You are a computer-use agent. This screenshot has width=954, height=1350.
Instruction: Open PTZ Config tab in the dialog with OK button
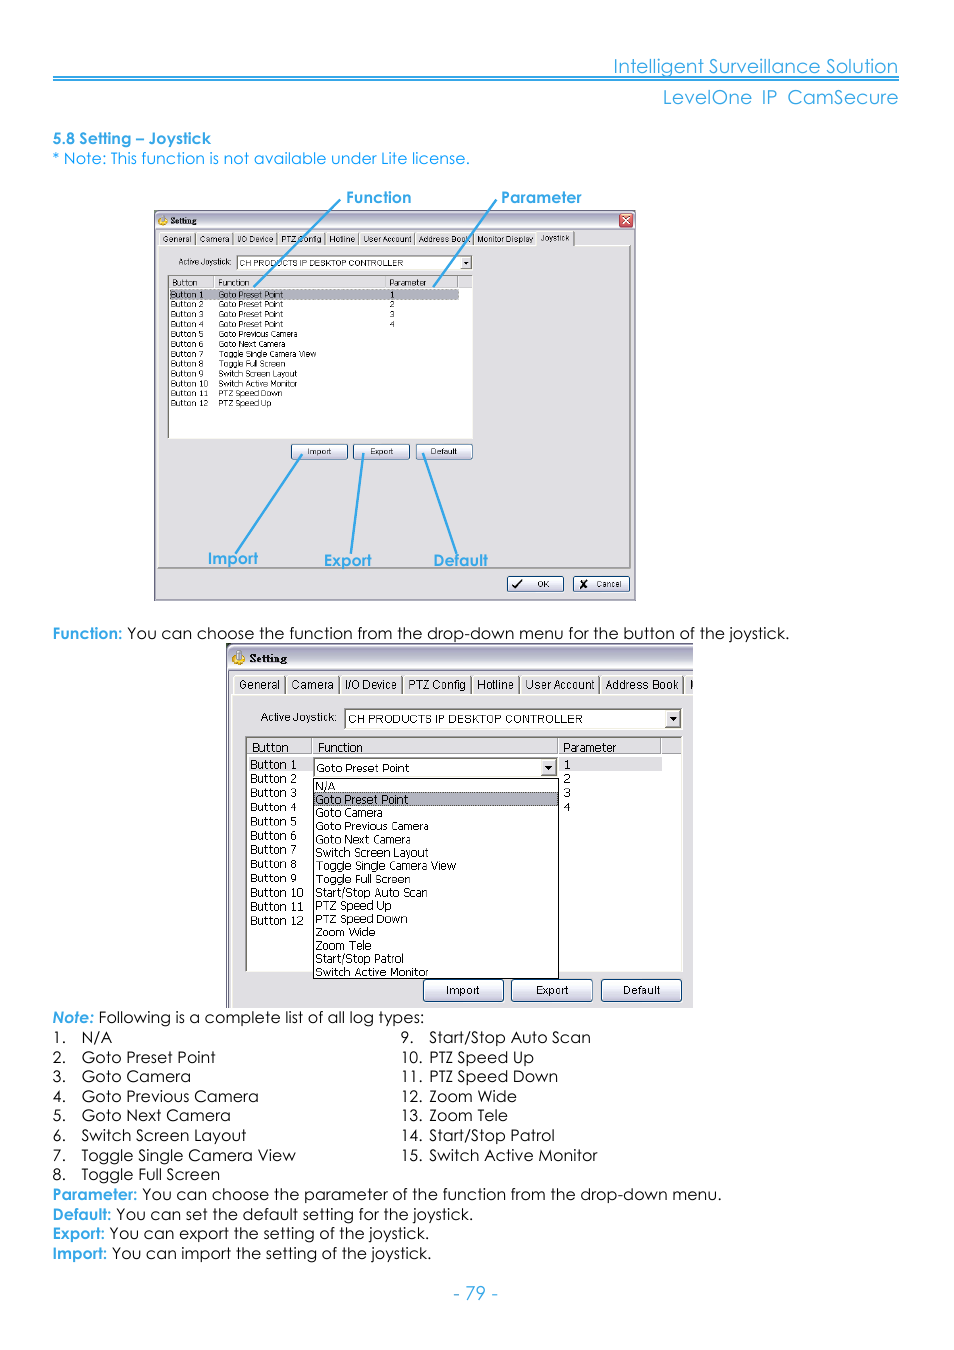301,239
